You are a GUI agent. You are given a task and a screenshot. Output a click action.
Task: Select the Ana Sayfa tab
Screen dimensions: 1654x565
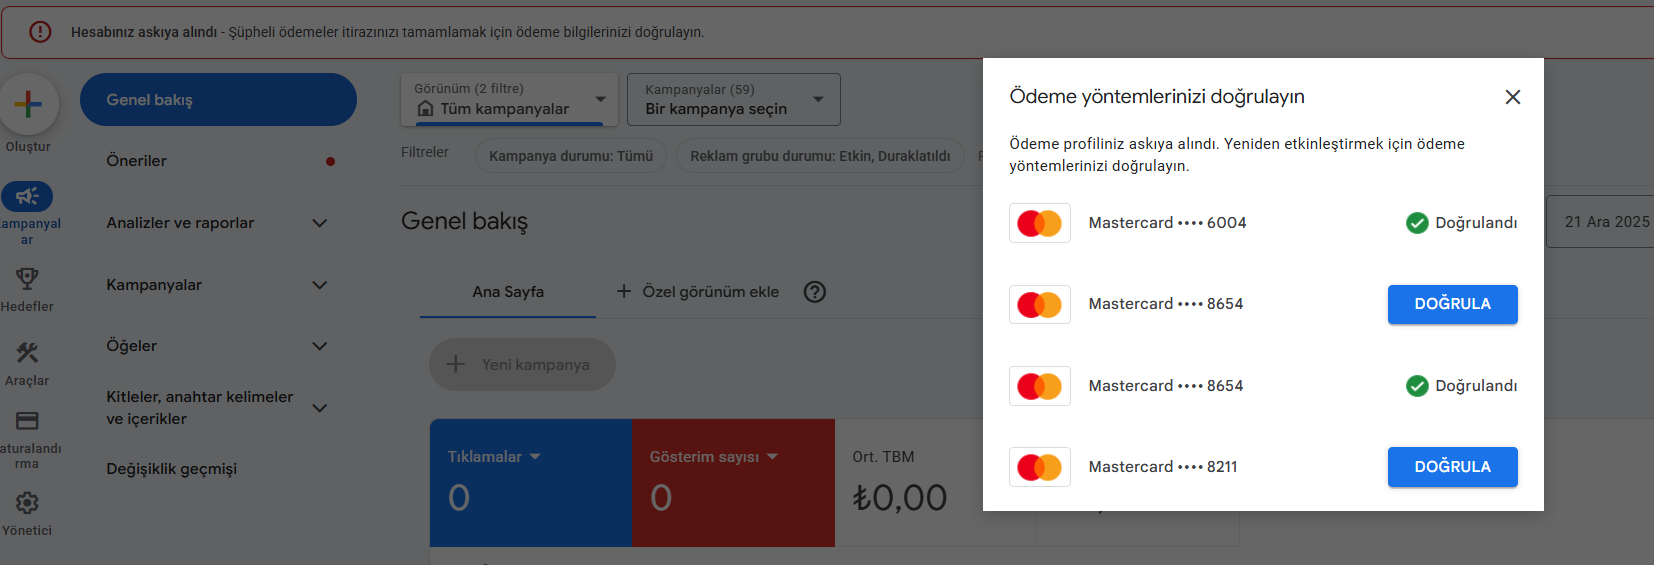pyautogui.click(x=508, y=292)
